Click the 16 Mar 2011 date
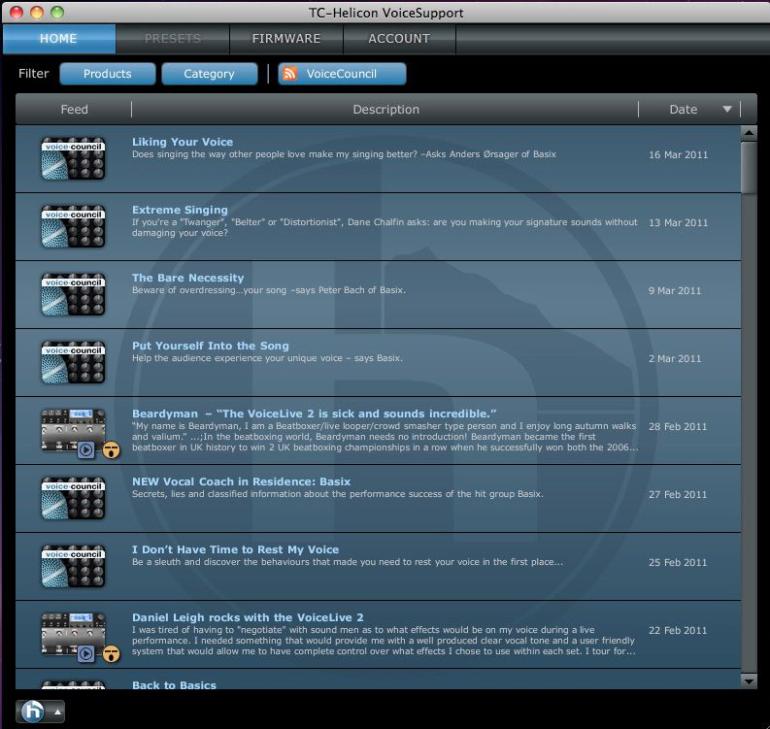Screen dimensions: 770x729 [x=678, y=155]
